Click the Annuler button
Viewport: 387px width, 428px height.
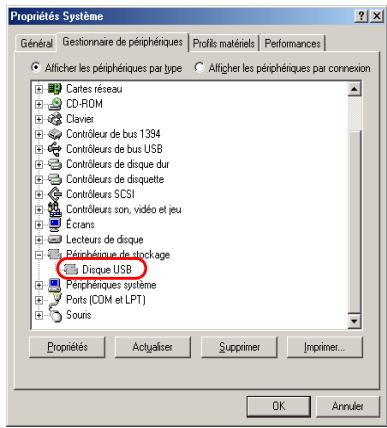pos(348,406)
